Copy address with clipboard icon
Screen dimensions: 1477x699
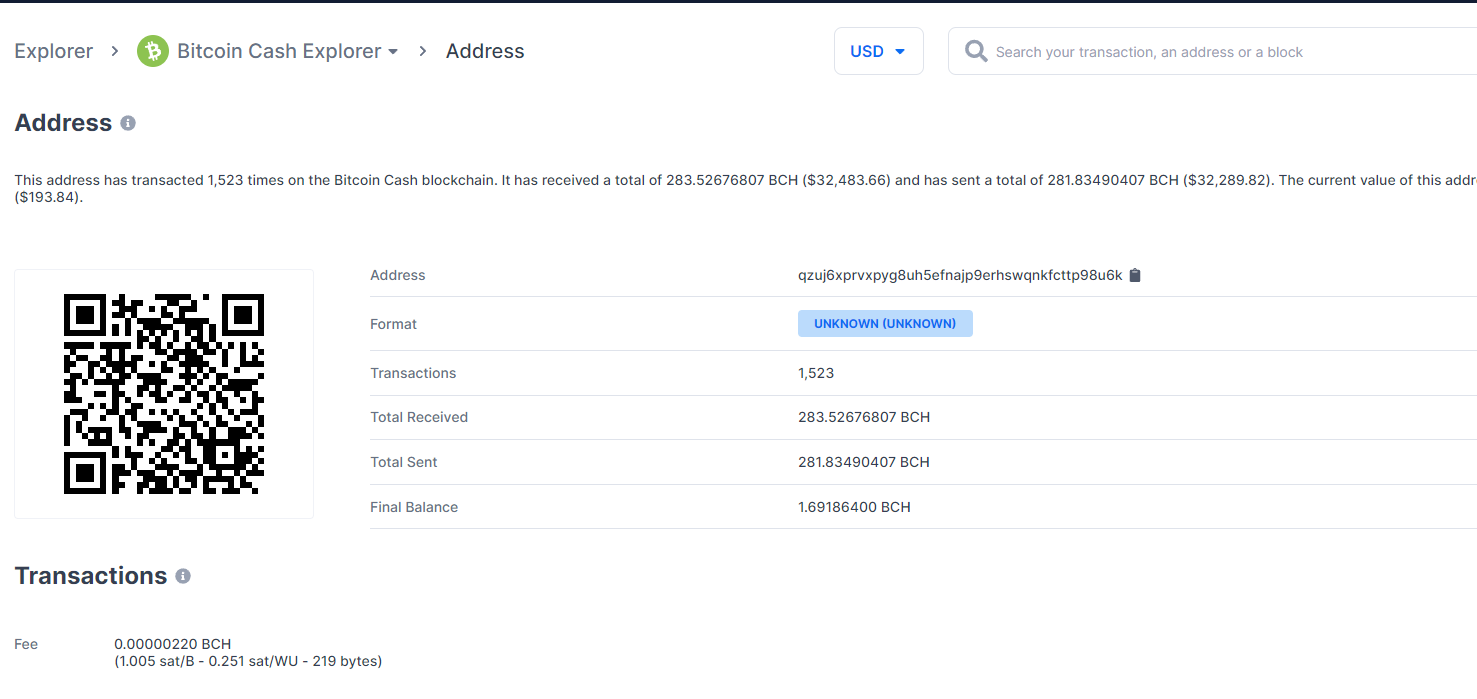coord(1135,275)
